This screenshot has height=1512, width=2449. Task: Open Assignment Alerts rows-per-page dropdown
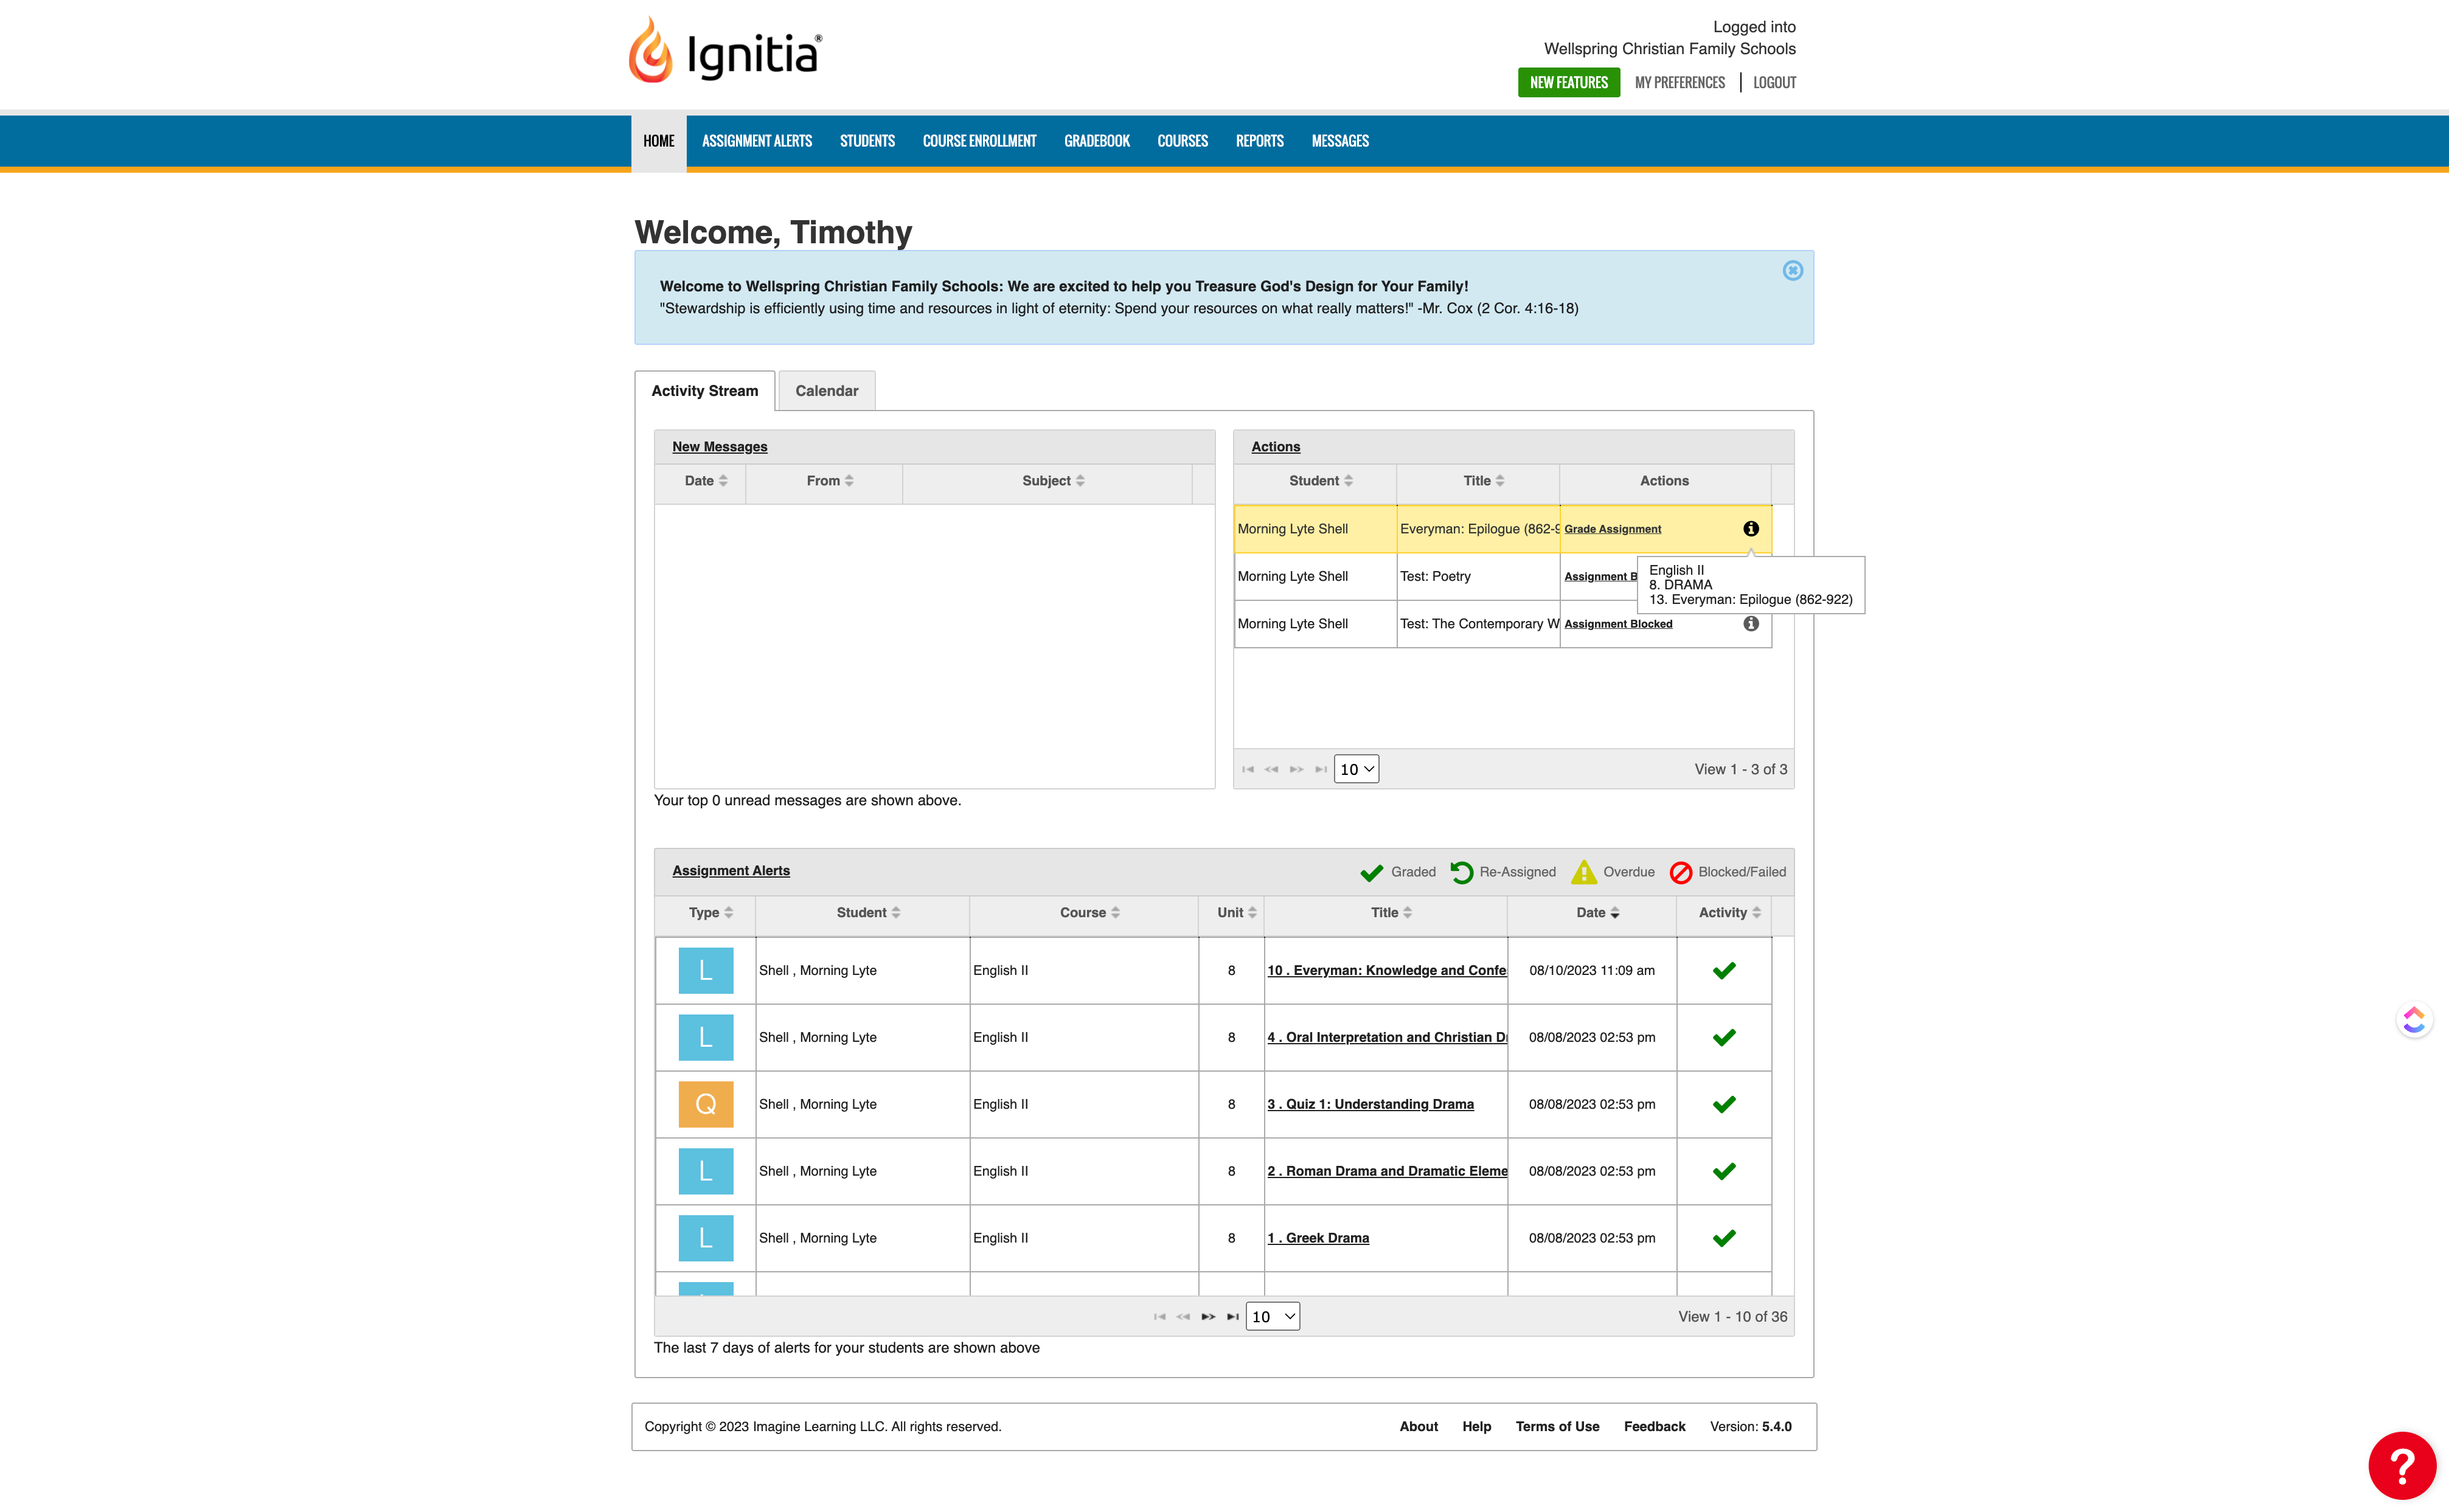click(x=1272, y=1317)
